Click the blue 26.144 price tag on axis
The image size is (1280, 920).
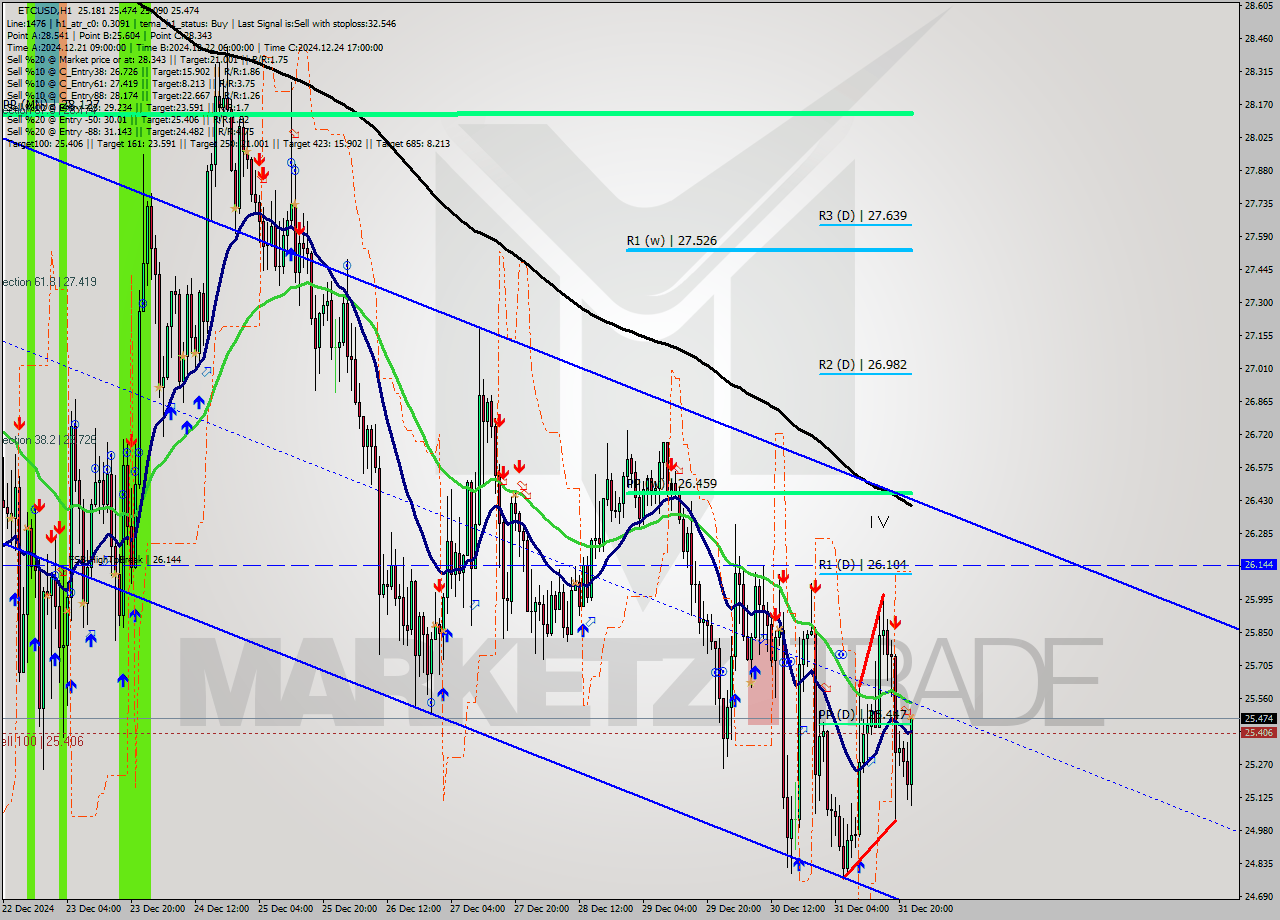pos(1258,565)
